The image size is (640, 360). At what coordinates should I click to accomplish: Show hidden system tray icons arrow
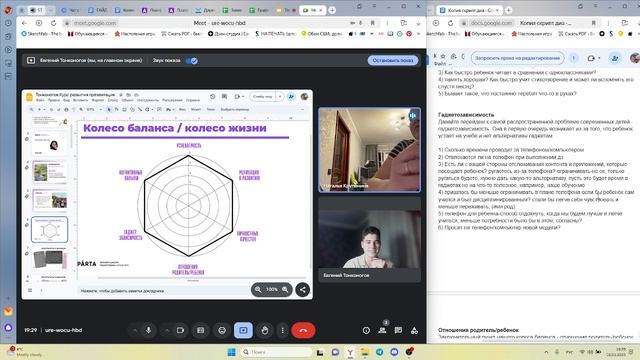pos(546,352)
